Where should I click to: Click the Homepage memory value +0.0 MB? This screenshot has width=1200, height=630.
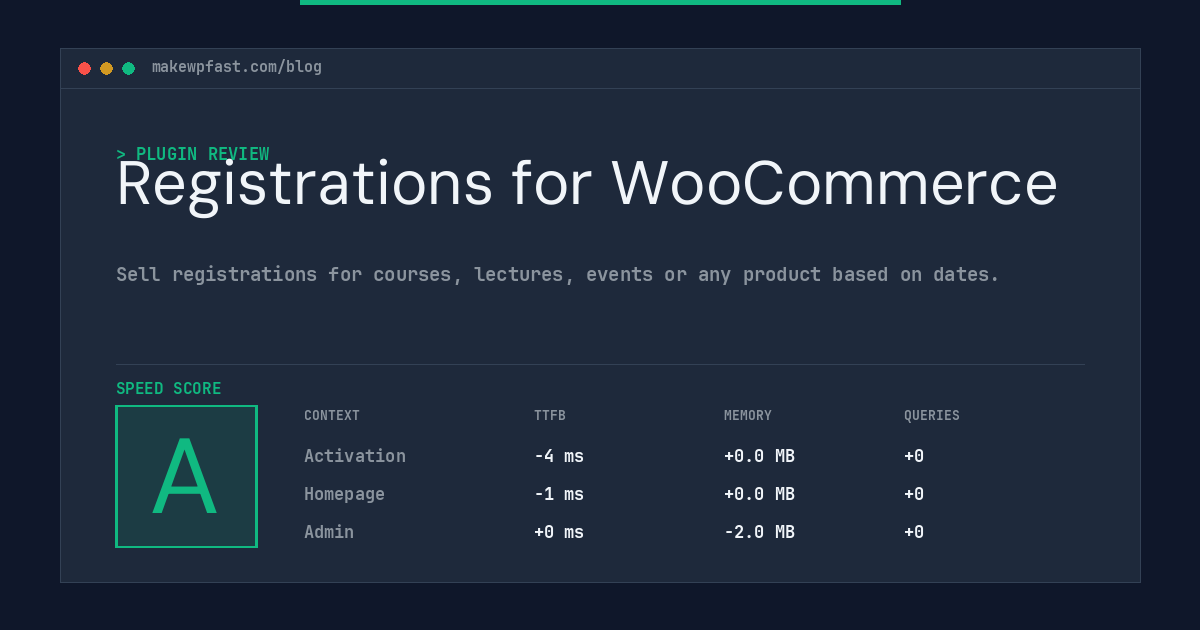(759, 494)
